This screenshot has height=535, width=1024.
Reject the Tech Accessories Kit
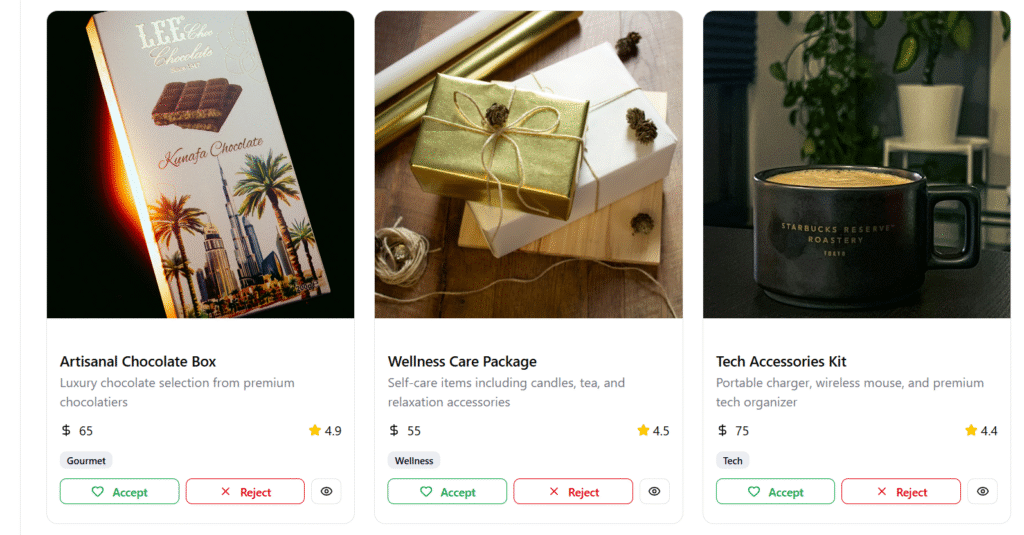pyautogui.click(x=901, y=491)
